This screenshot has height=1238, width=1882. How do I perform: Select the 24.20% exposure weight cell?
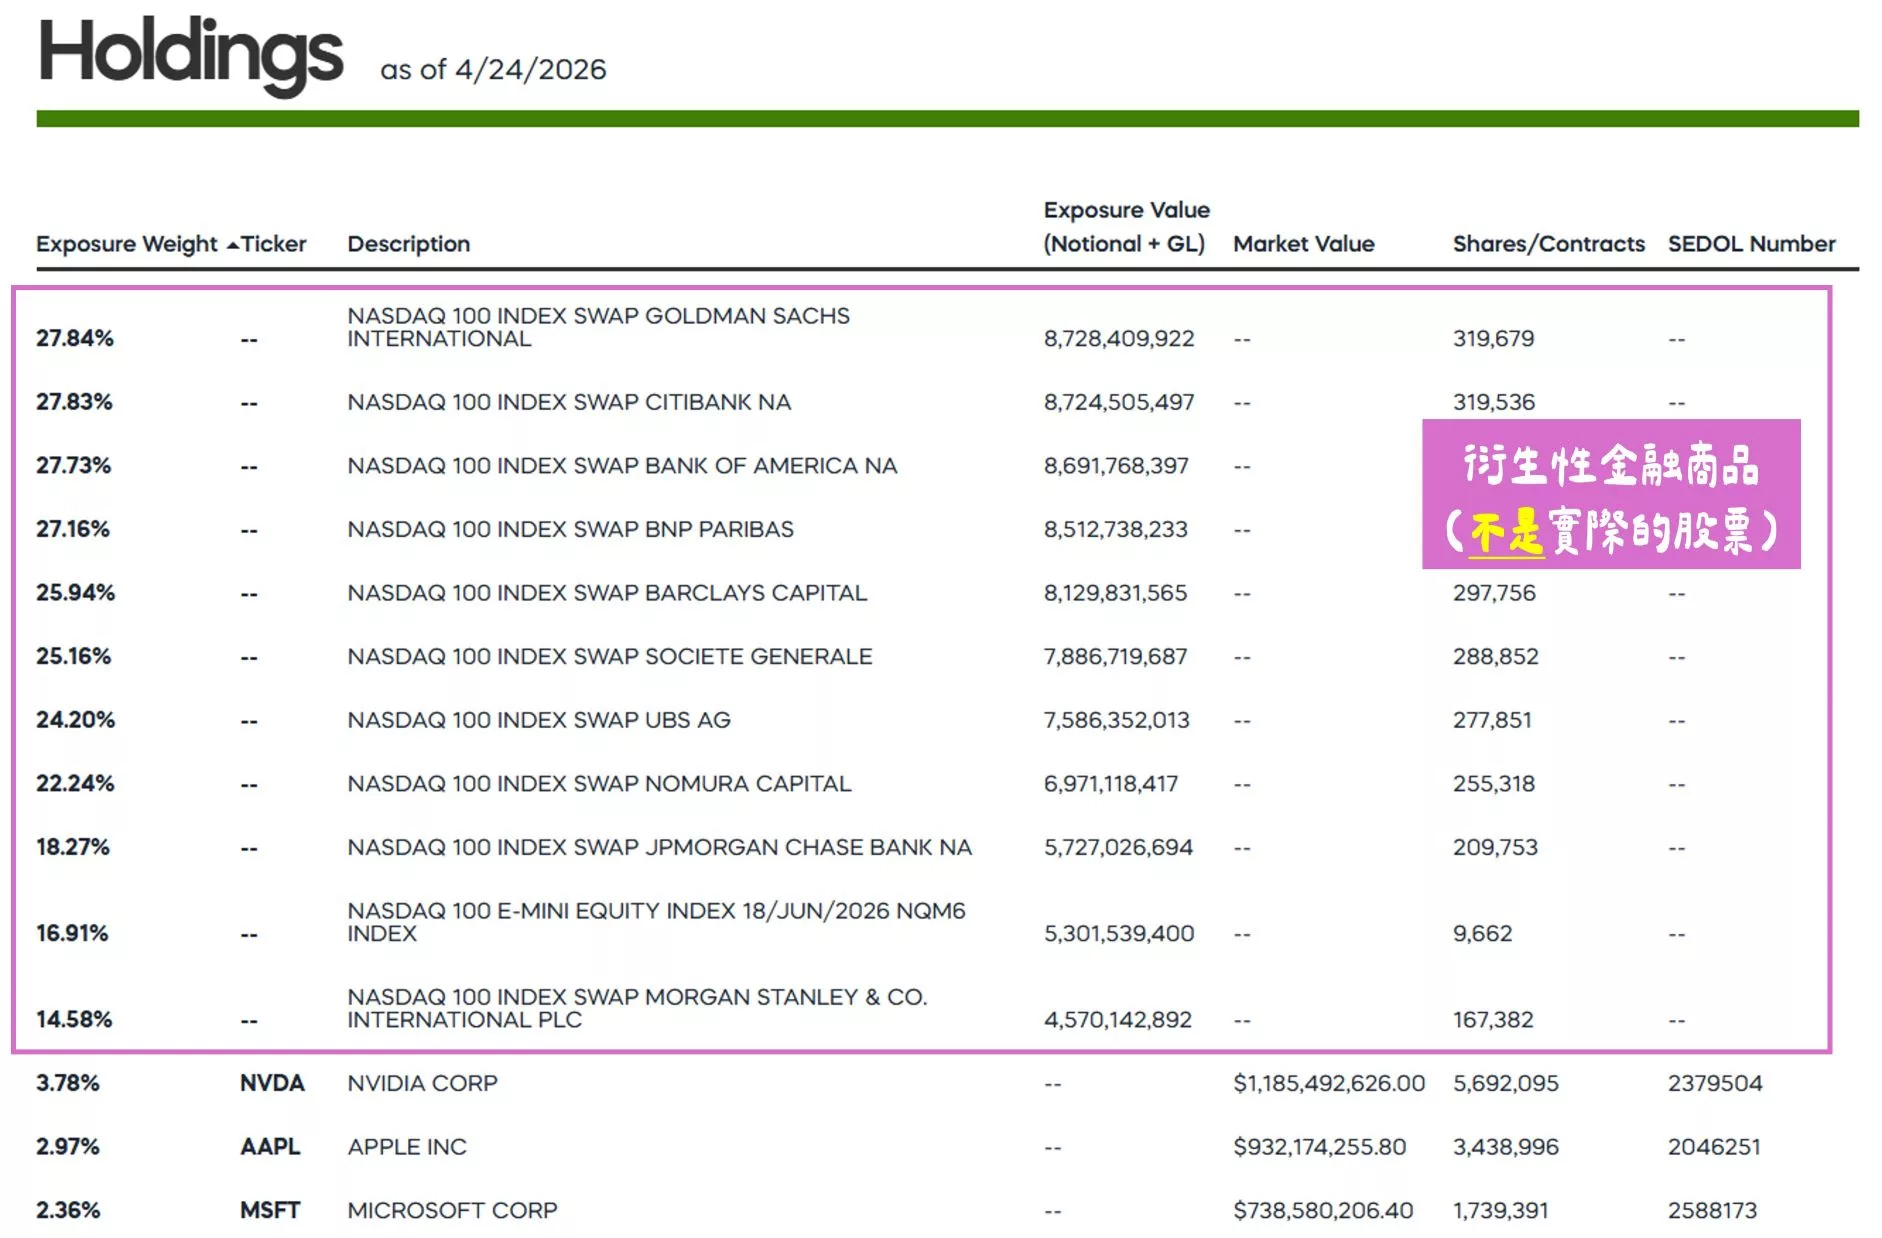pos(75,719)
